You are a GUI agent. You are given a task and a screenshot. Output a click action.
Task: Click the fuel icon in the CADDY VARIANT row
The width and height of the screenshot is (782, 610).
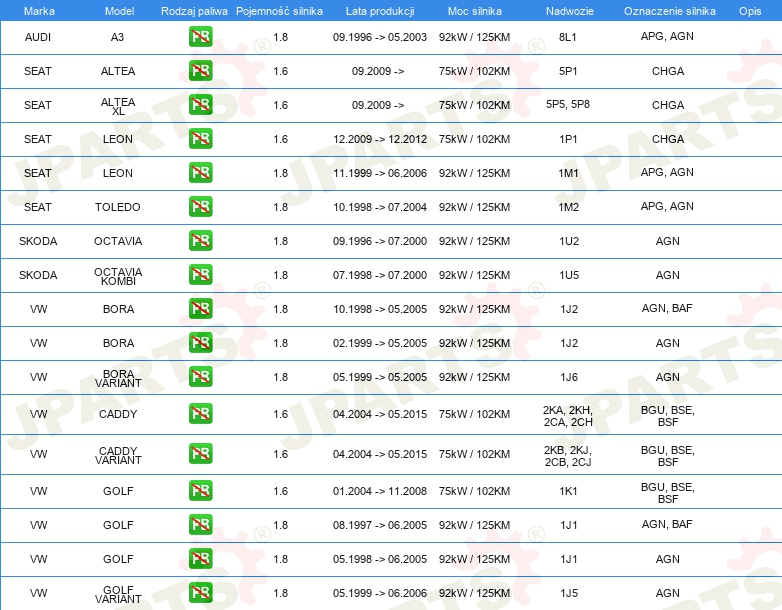tap(200, 453)
